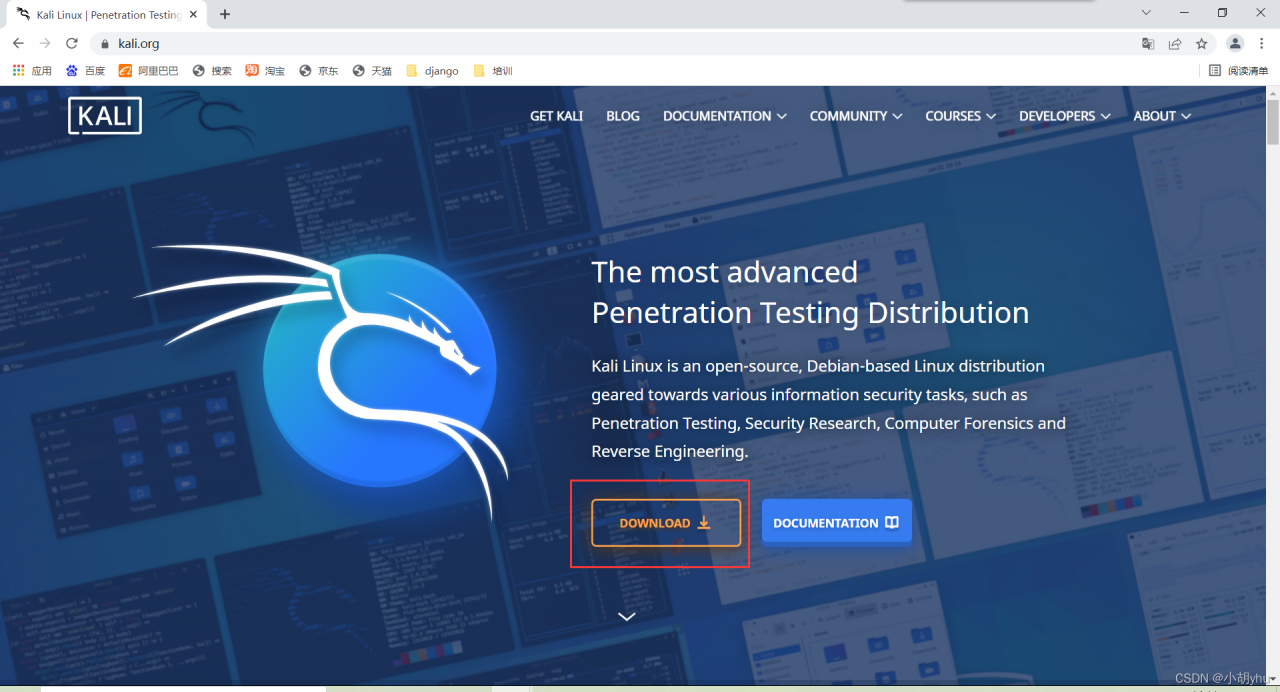Screen dimensions: 1280x692
Task: Open the 培训 bookmark folder
Action: pos(492,71)
